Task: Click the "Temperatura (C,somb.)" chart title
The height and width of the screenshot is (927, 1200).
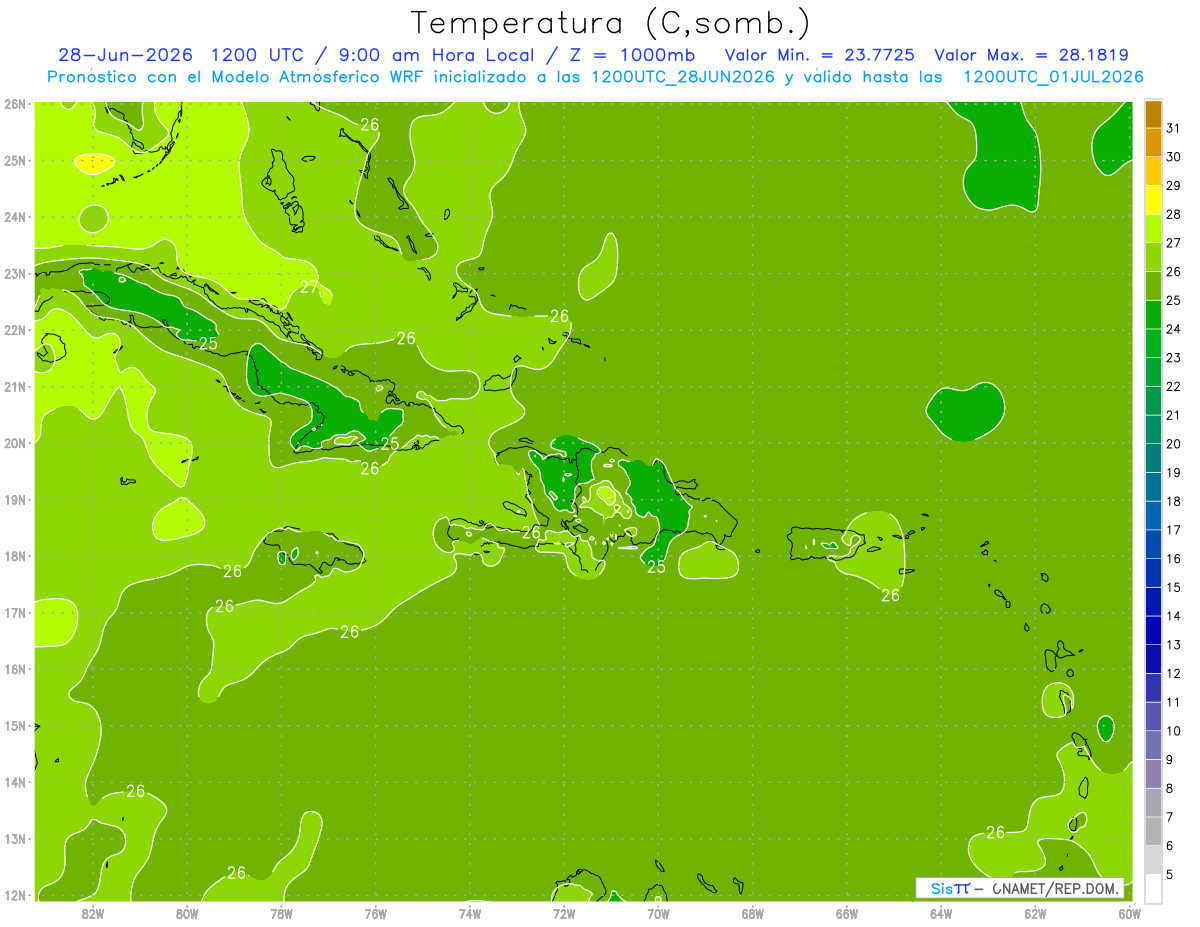Action: 610,24
